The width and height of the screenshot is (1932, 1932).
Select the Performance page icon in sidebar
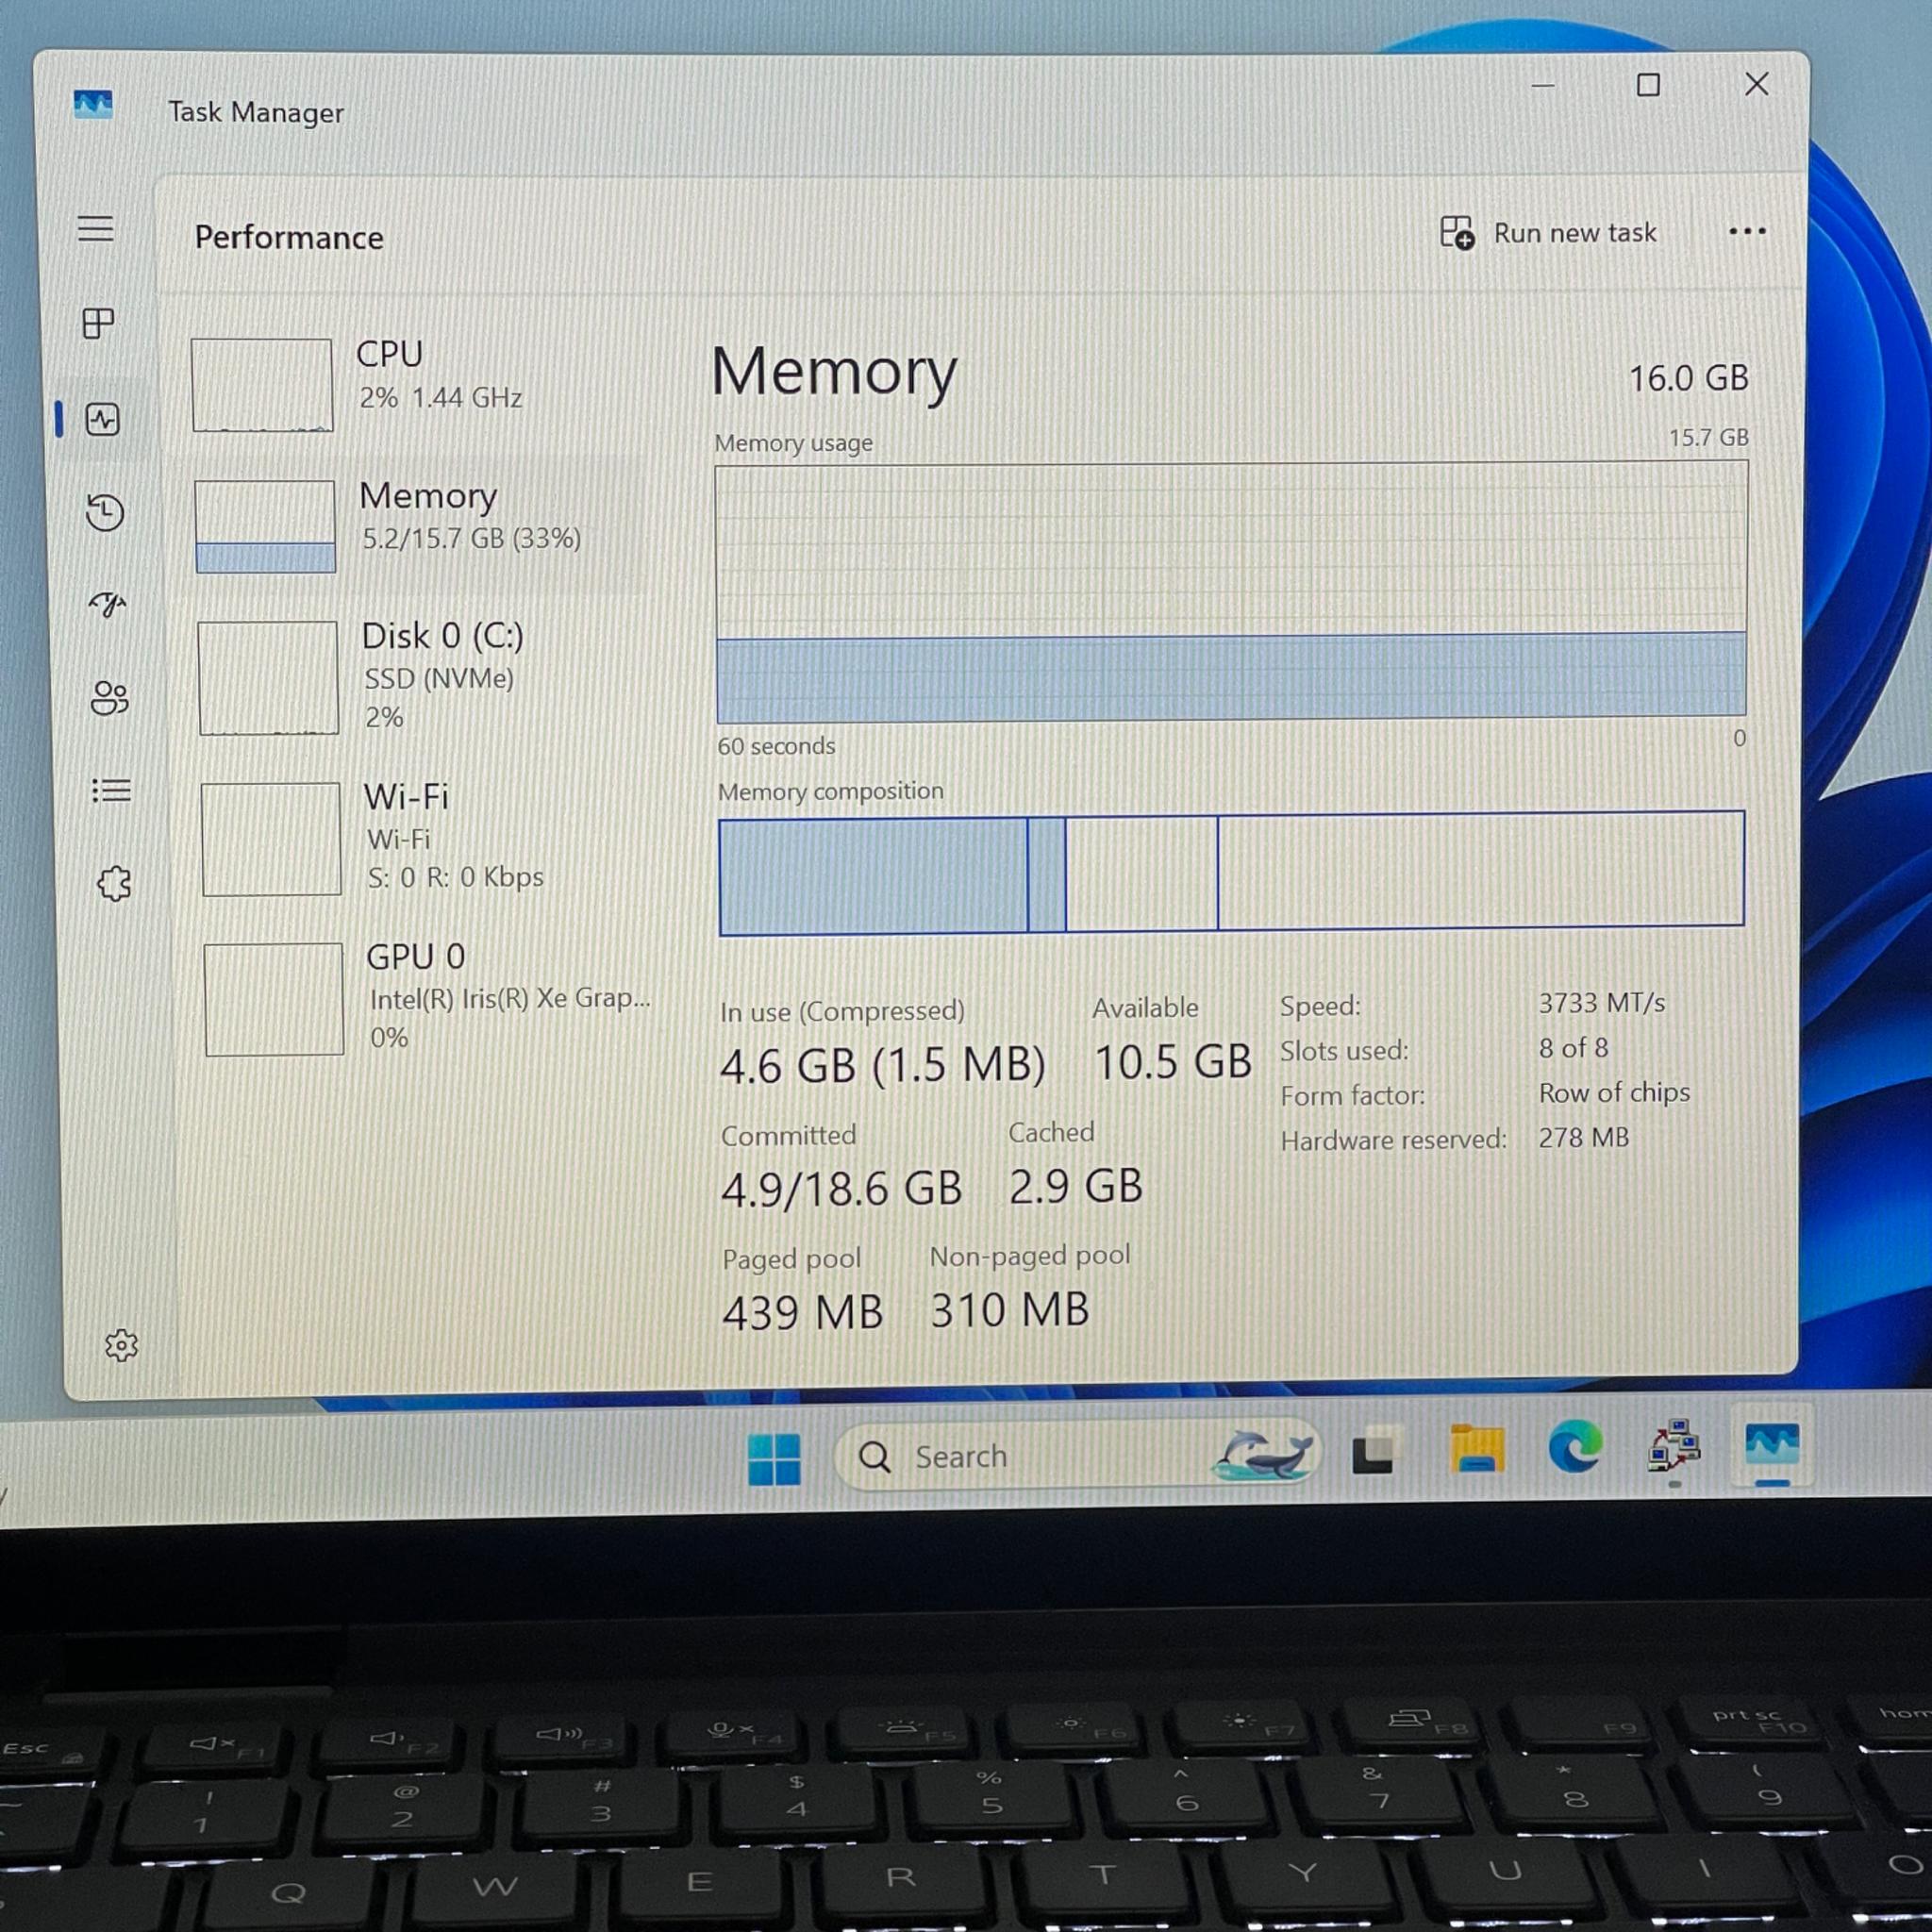[102, 419]
